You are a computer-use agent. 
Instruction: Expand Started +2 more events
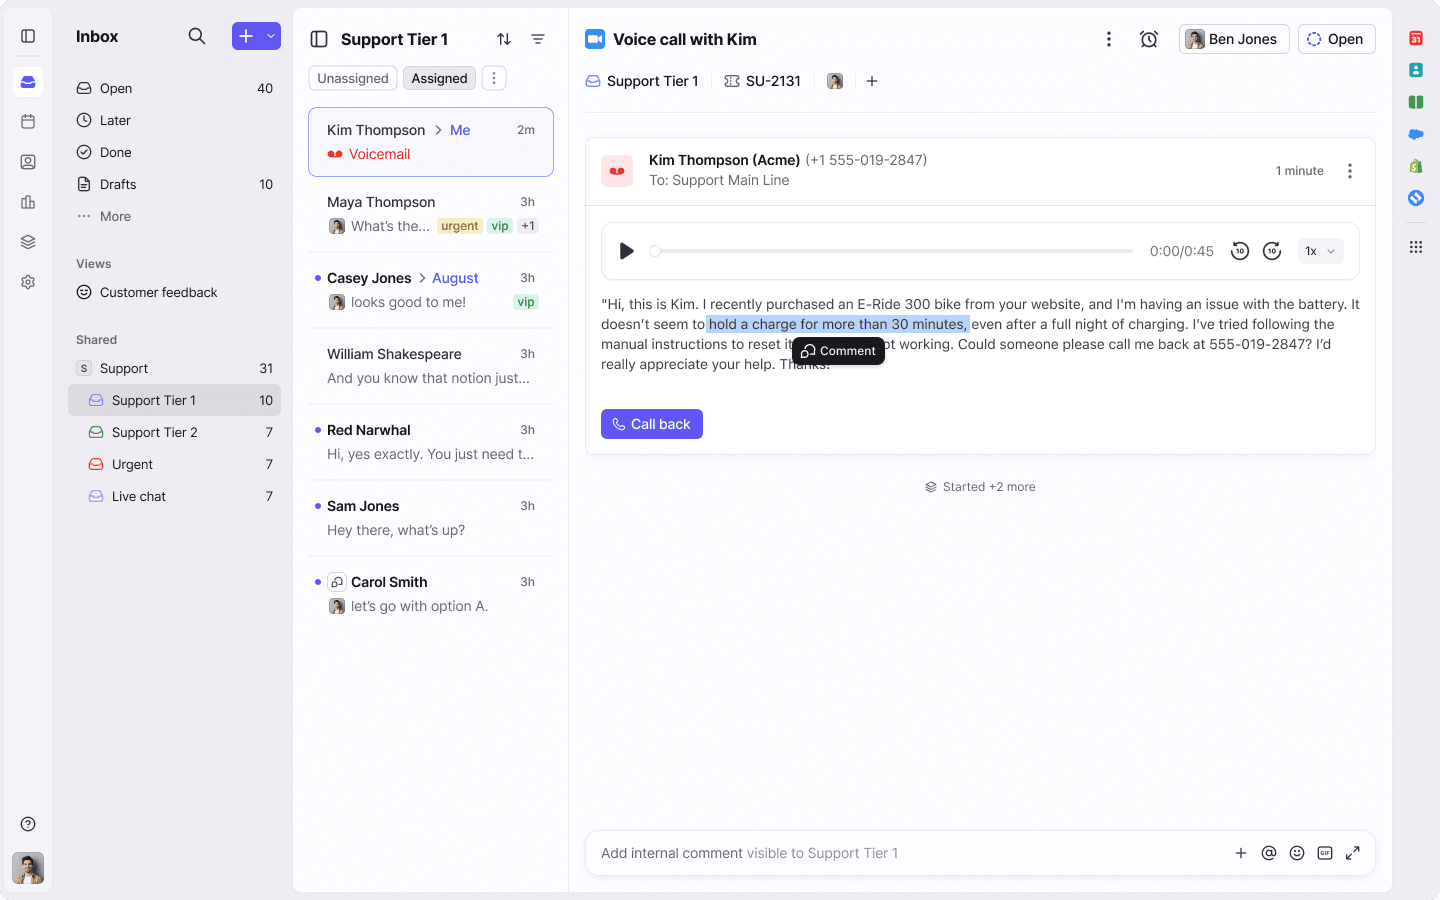[980, 486]
